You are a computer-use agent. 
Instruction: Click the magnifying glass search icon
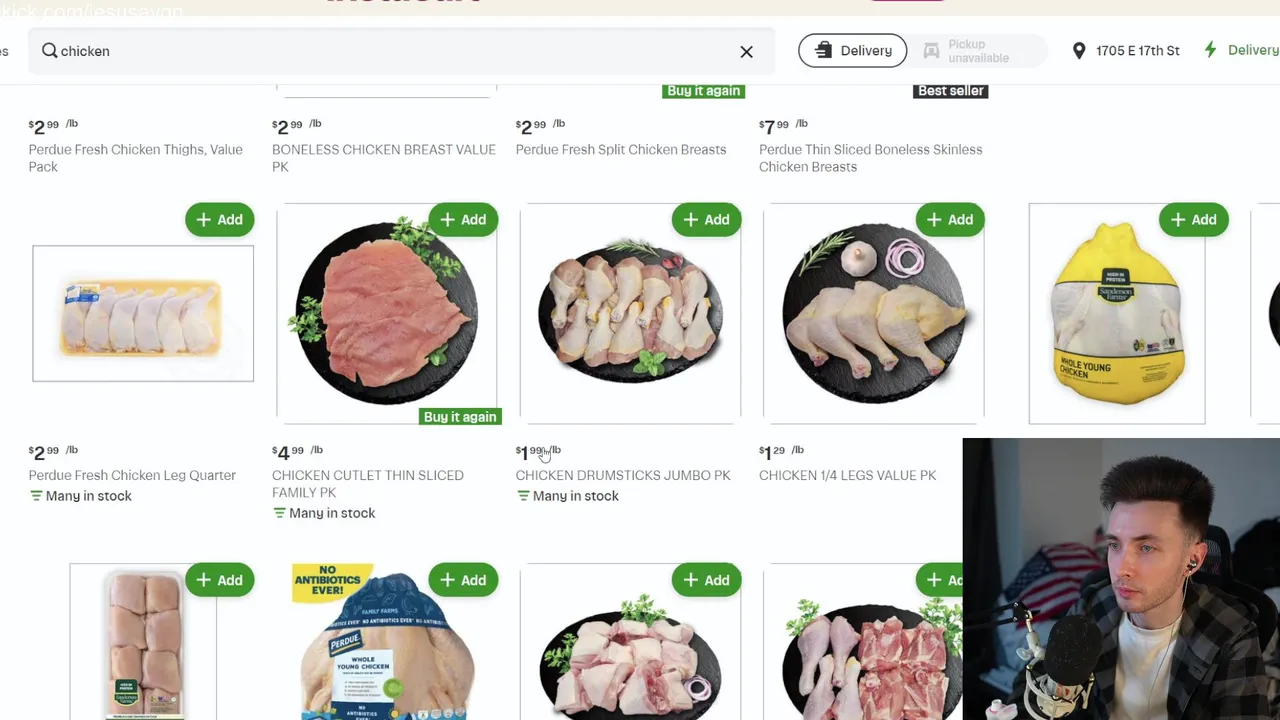(49, 51)
